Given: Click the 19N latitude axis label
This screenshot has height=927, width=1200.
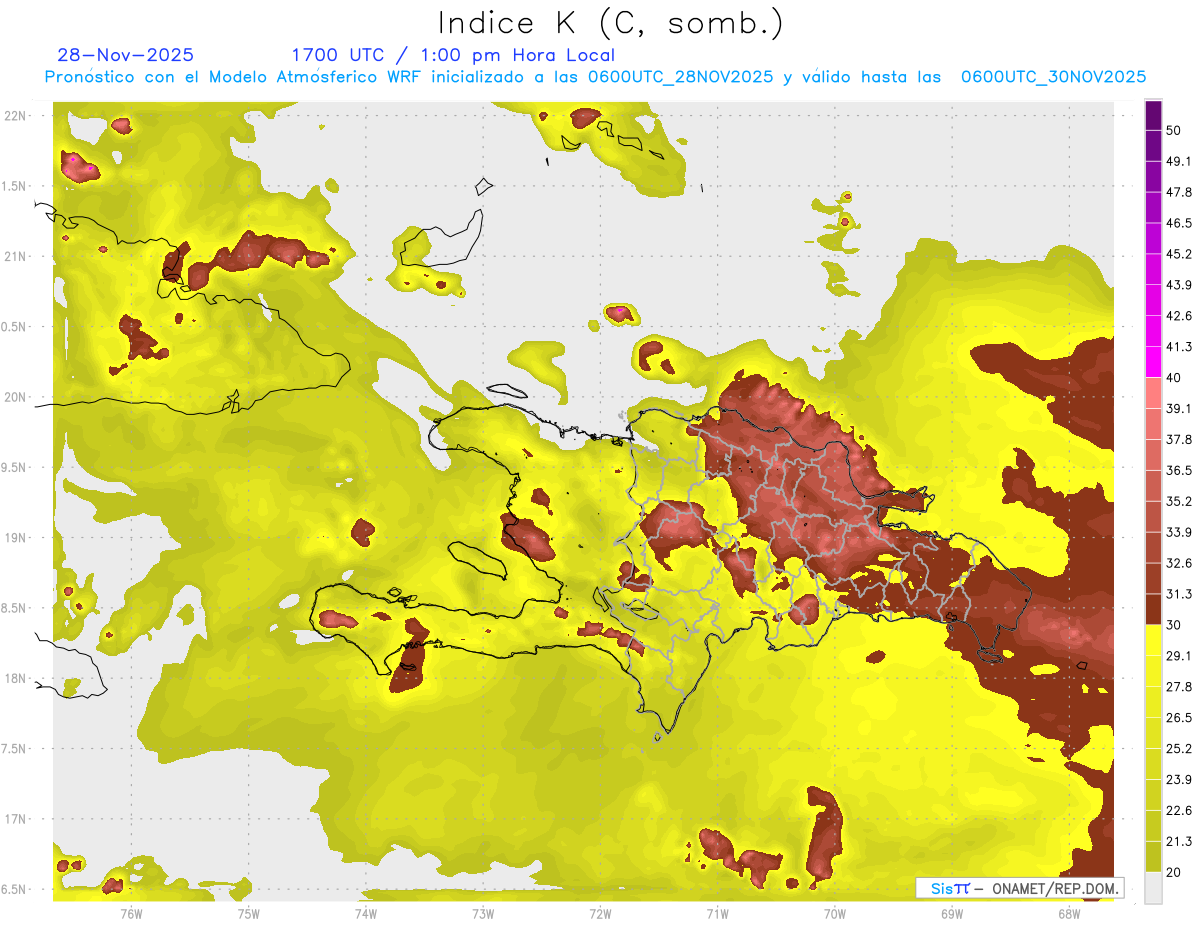Looking at the screenshot, I should pyautogui.click(x=17, y=537).
